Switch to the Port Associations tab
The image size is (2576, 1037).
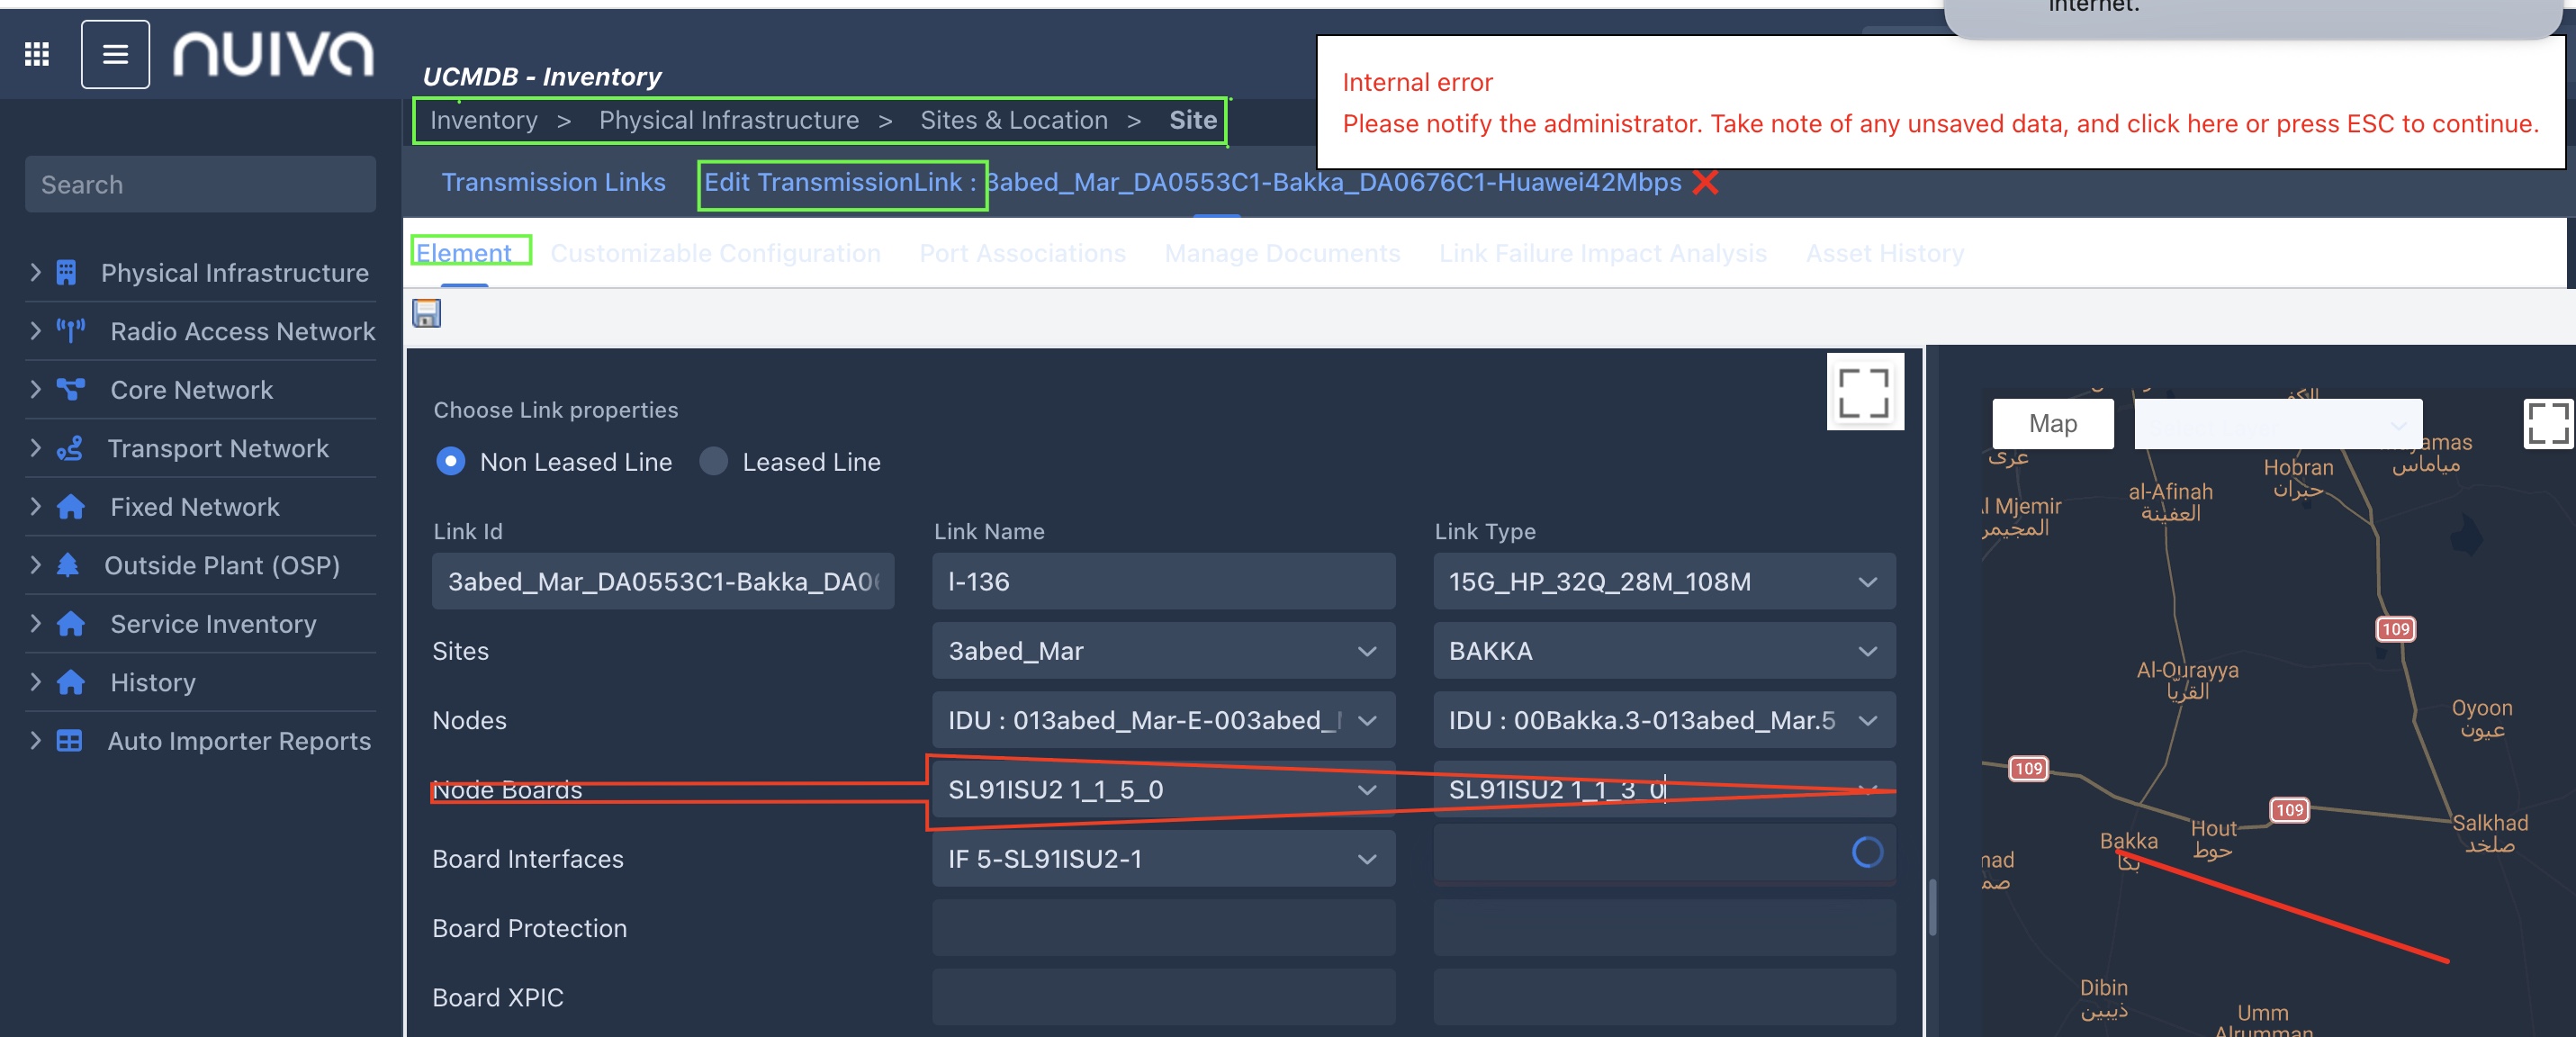tap(1021, 253)
